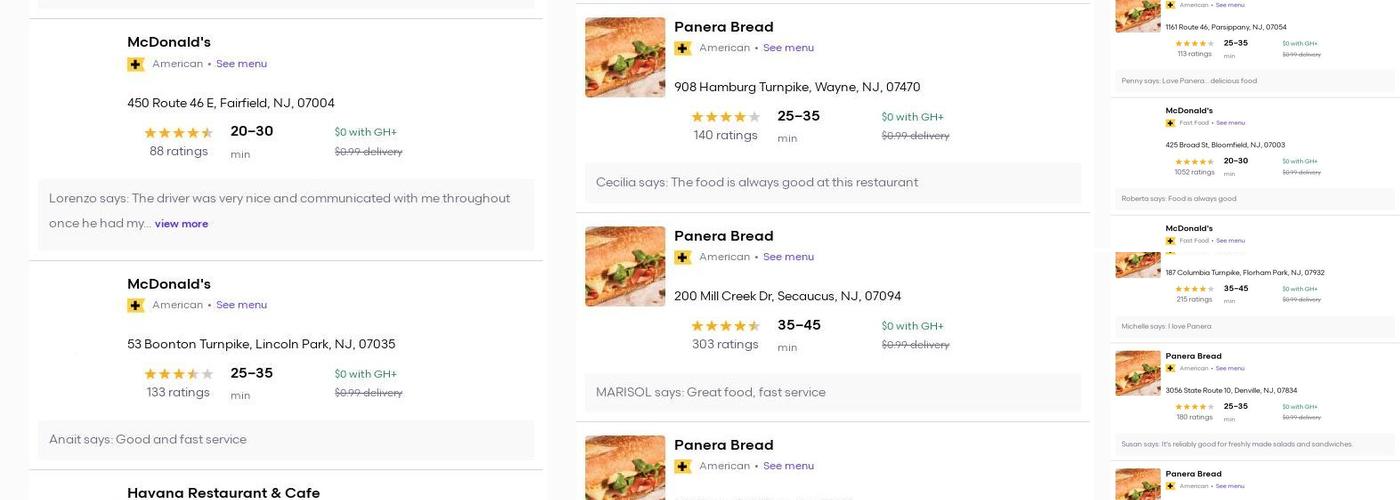The image size is (1400, 500).
Task: Click the GH+ badge on McDonald's Bloomfield listing
Action: [1170, 123]
